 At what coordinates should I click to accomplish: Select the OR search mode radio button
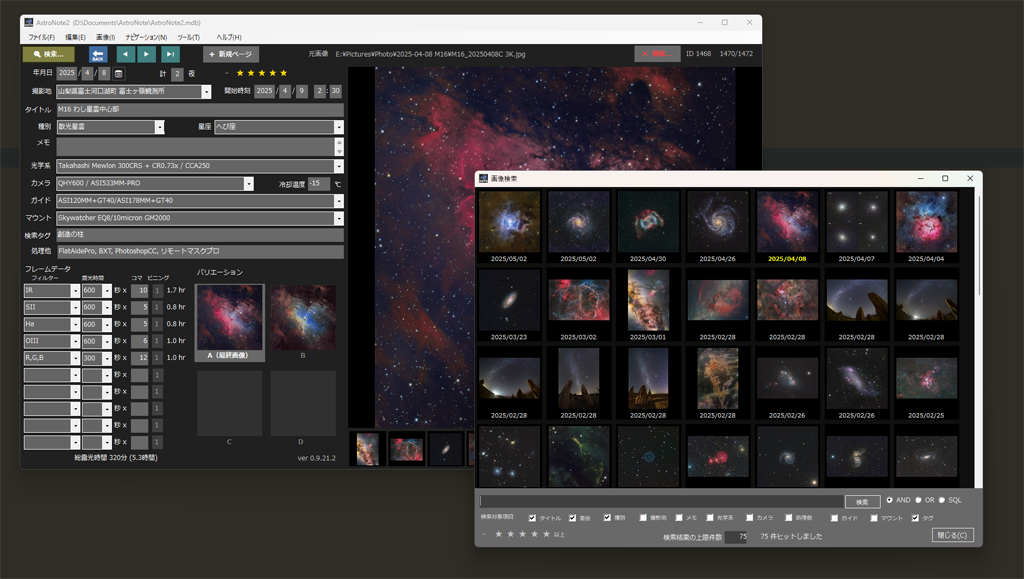pos(919,500)
